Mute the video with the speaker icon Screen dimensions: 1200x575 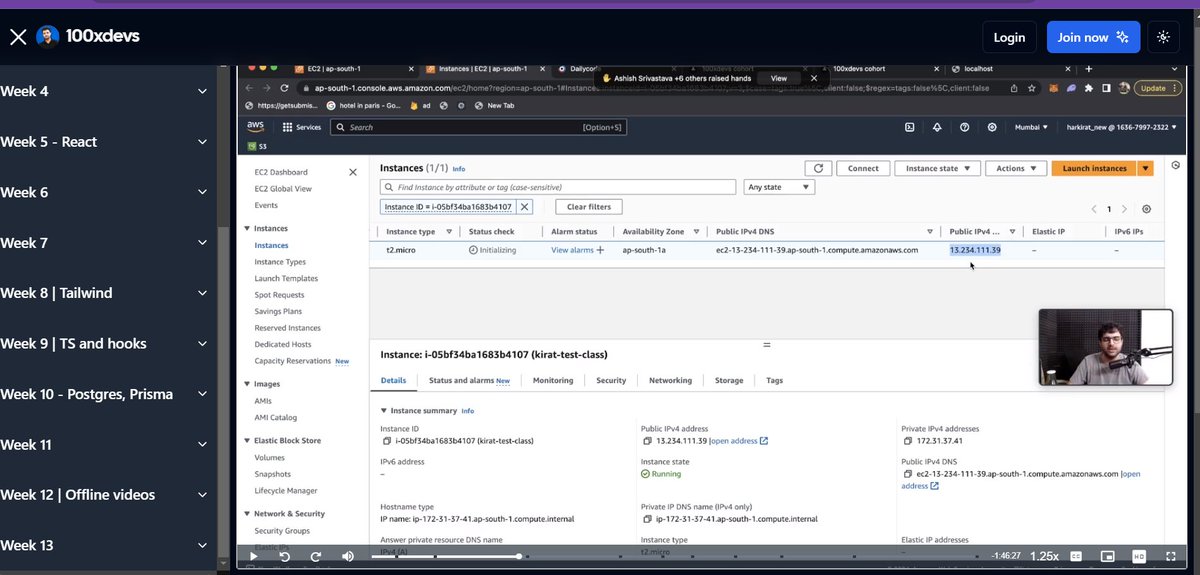click(x=348, y=556)
